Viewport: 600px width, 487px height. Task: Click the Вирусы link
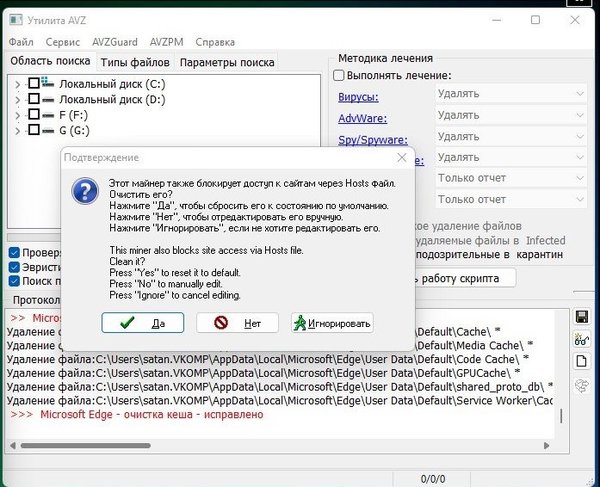point(358,97)
